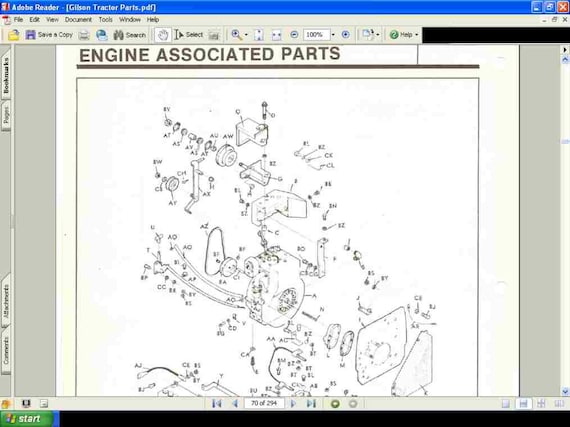The height and width of the screenshot is (427, 570).
Task: Click the Print icon in toolbar
Action: point(84,35)
